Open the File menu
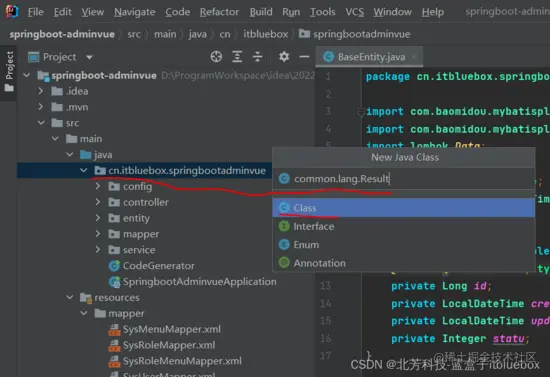The image size is (550, 377). [35, 12]
